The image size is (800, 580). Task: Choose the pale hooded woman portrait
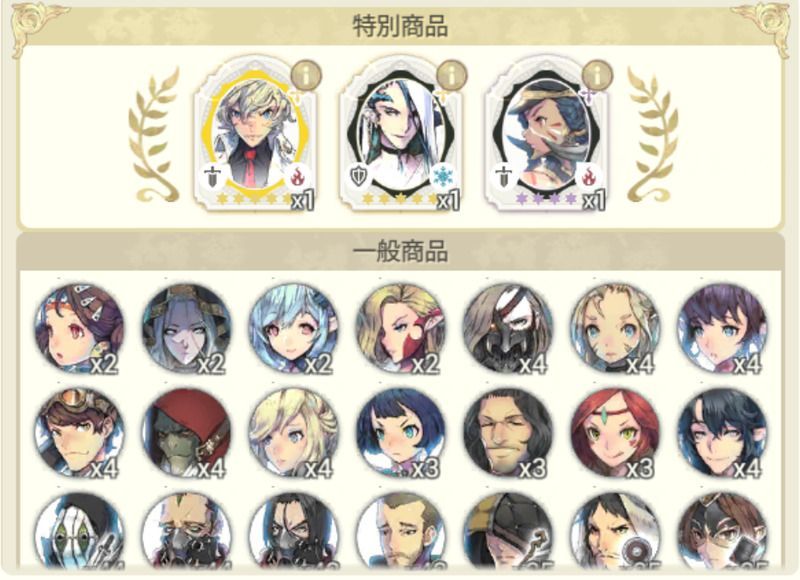pyautogui.click(x=186, y=328)
